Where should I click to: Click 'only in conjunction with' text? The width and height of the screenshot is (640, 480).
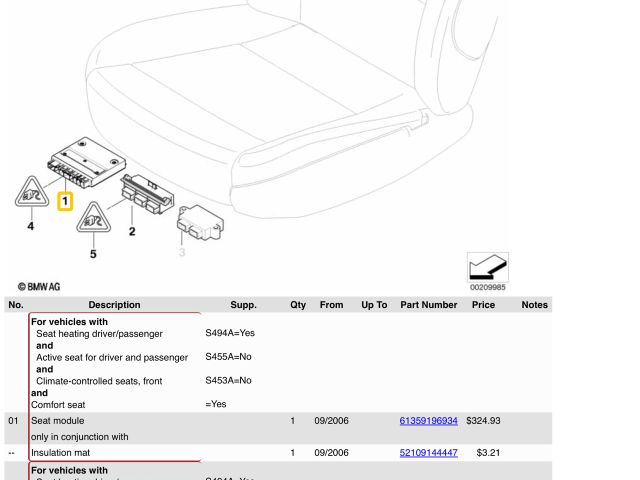click(x=80, y=437)
